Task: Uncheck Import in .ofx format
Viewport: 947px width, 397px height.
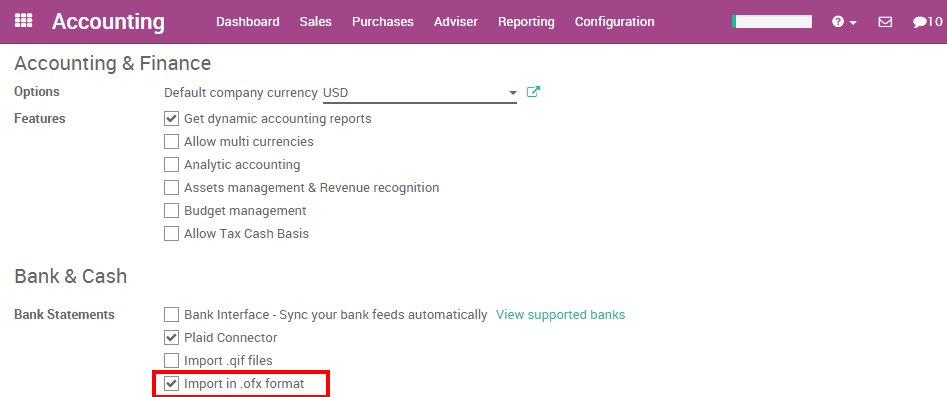Action: pyautogui.click(x=172, y=383)
